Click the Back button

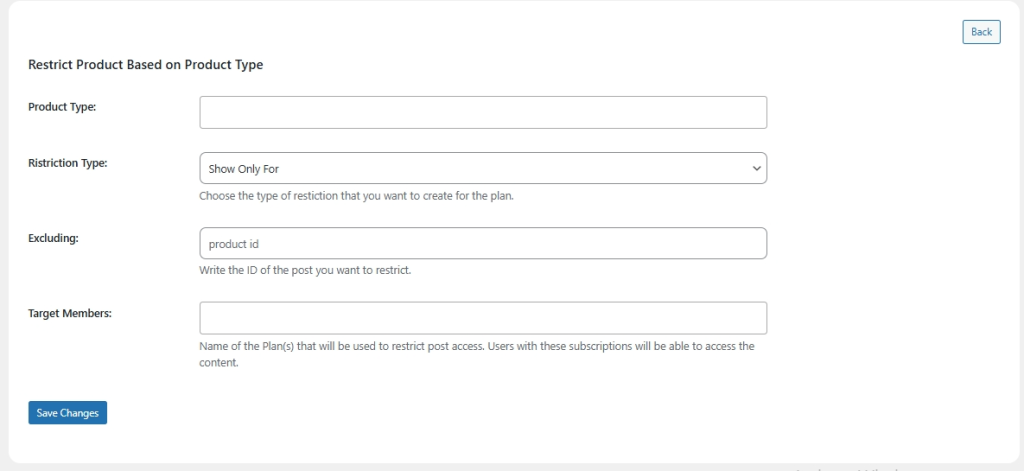coord(981,32)
